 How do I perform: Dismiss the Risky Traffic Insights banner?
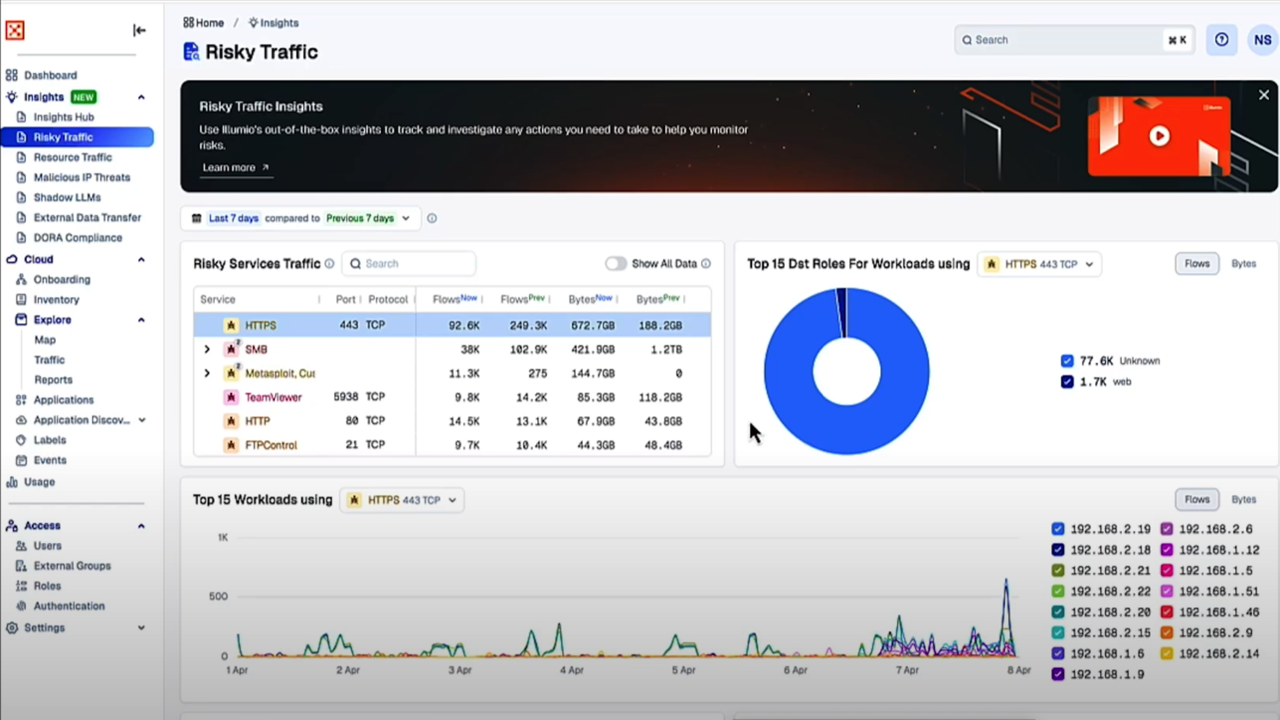tap(1263, 95)
